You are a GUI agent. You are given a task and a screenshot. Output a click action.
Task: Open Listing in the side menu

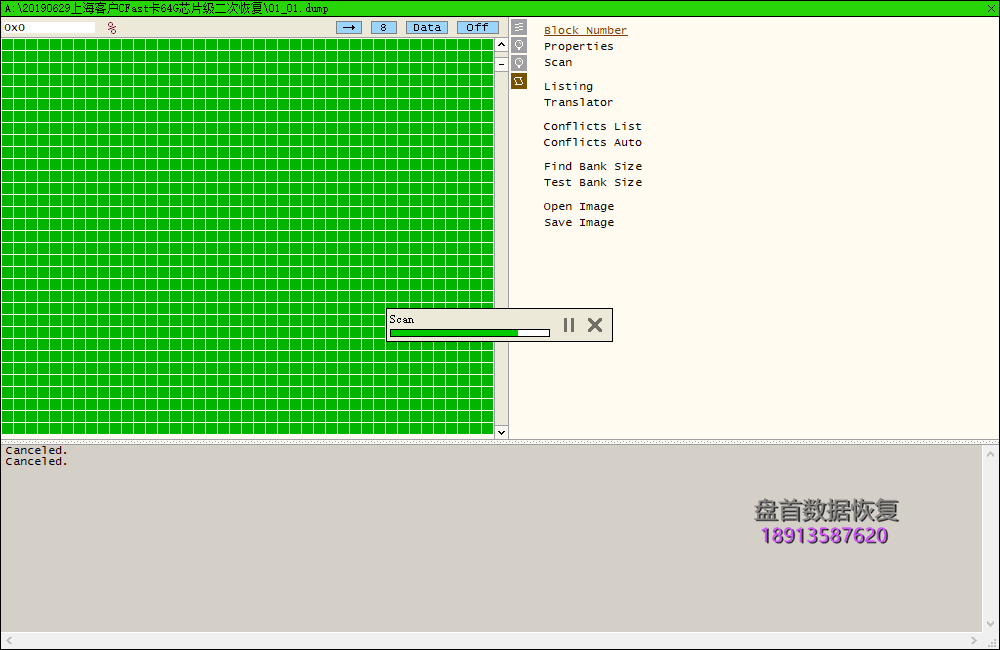click(x=568, y=87)
